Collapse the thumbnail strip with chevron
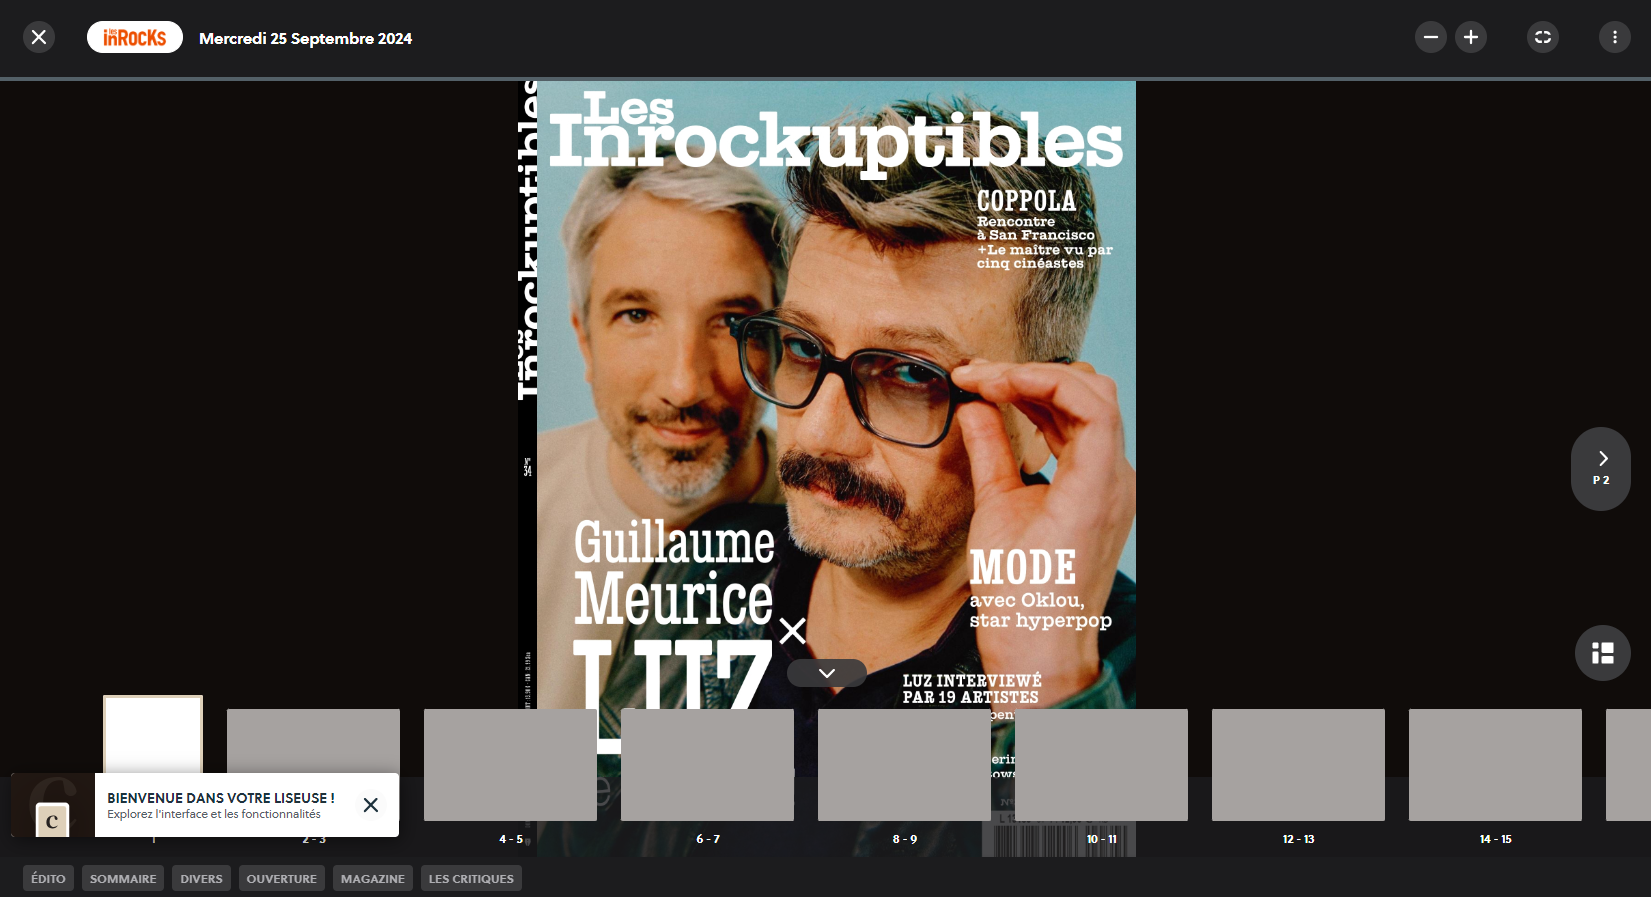The width and height of the screenshot is (1651, 897). (x=826, y=673)
